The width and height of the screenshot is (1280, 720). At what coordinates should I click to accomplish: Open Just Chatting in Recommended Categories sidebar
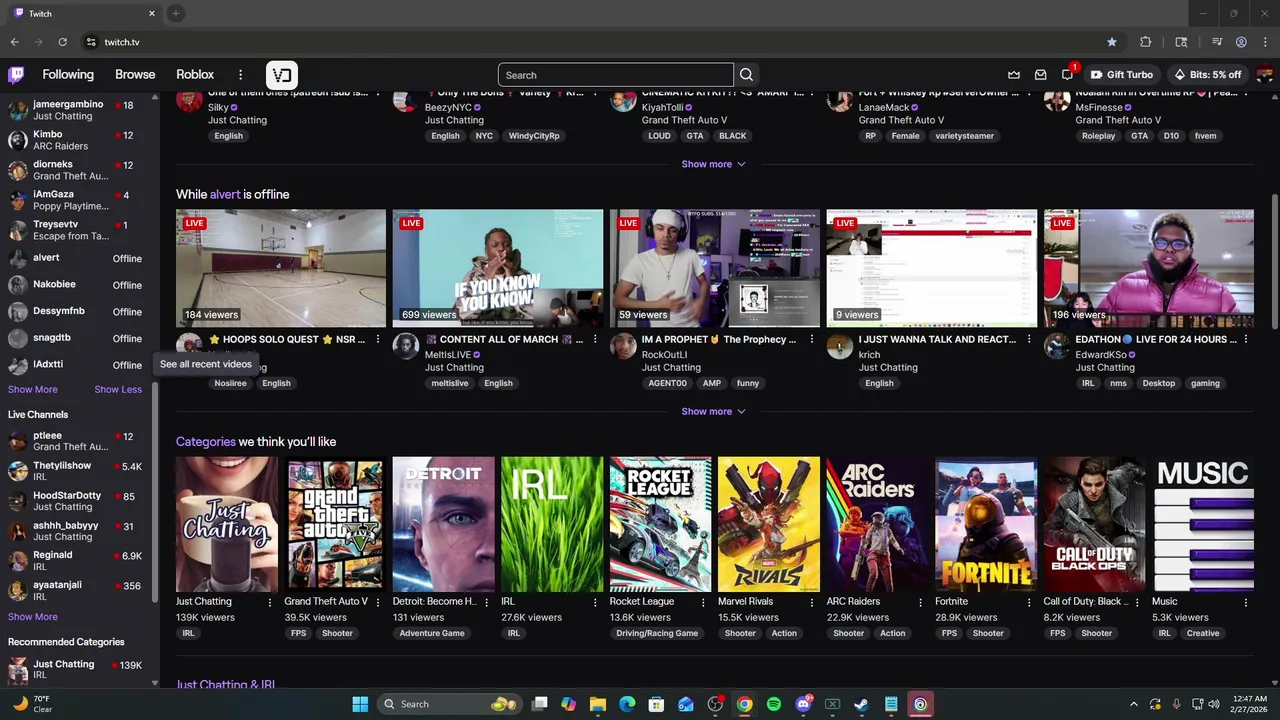pyautogui.click(x=78, y=669)
